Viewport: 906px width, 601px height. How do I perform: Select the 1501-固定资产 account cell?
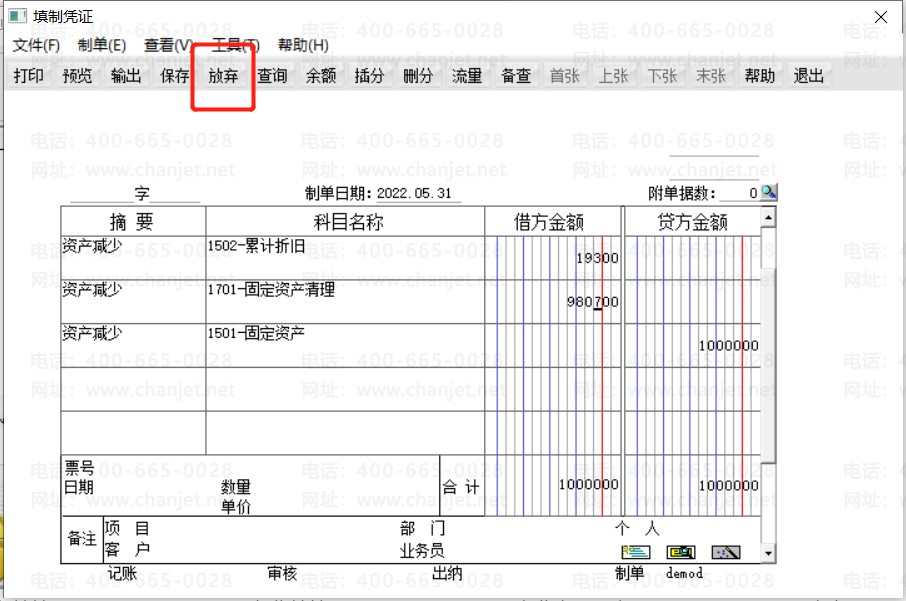(345, 346)
